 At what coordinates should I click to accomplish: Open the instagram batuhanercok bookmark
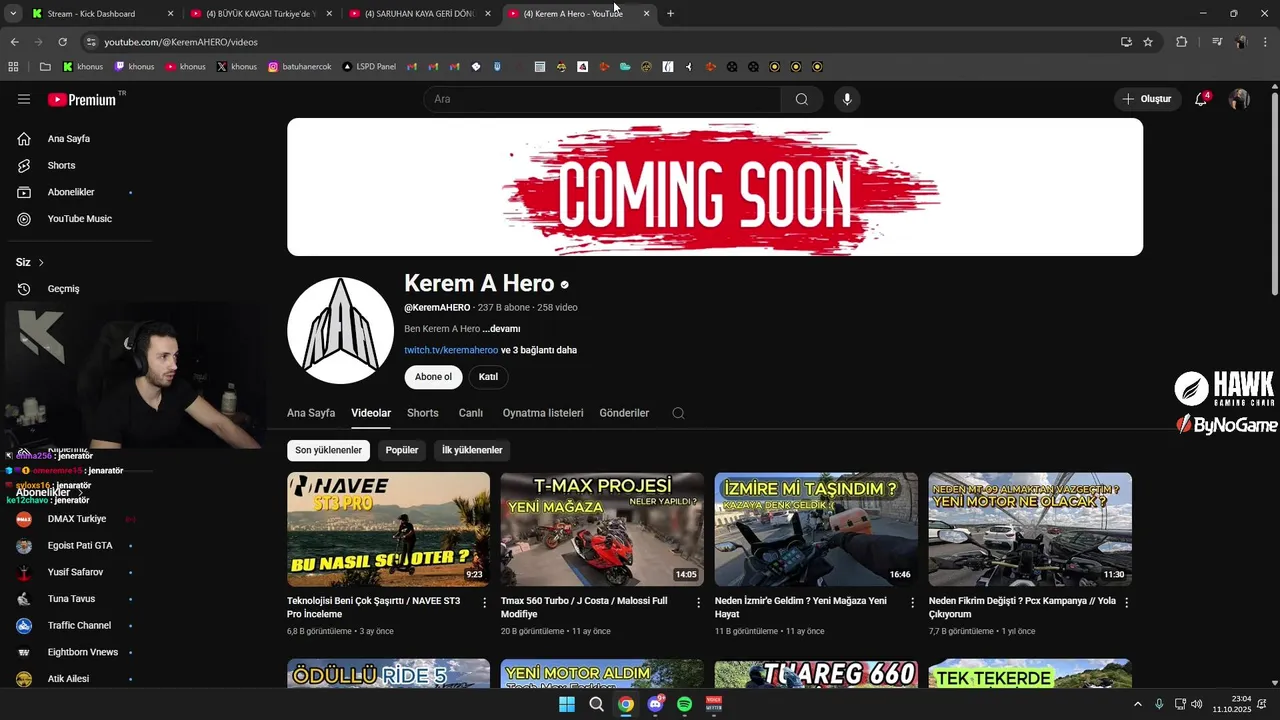(299, 67)
